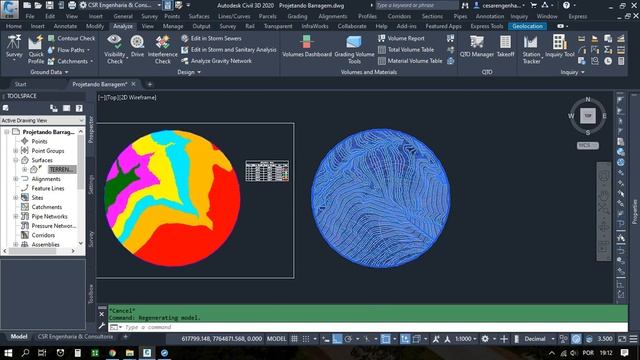640x360 pixels.
Task: Open the Station Tracker tool
Action: tap(531, 49)
